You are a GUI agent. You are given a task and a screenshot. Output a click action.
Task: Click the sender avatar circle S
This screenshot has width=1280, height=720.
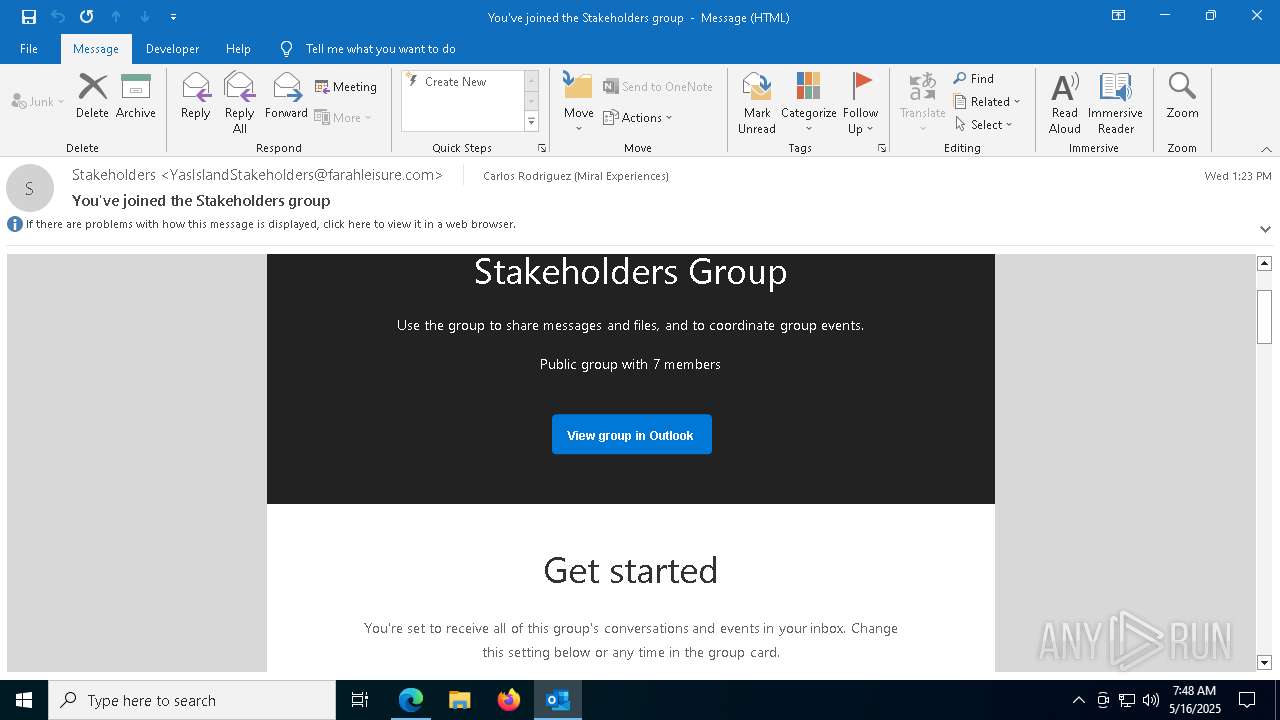click(x=30, y=188)
